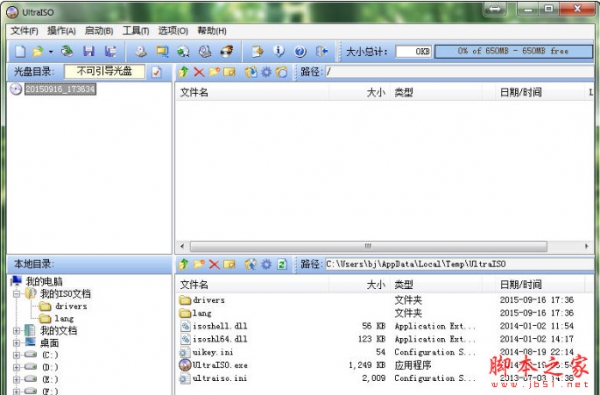Select the isoshell.dll file row
The width and height of the screenshot is (600, 395).
(x=386, y=326)
